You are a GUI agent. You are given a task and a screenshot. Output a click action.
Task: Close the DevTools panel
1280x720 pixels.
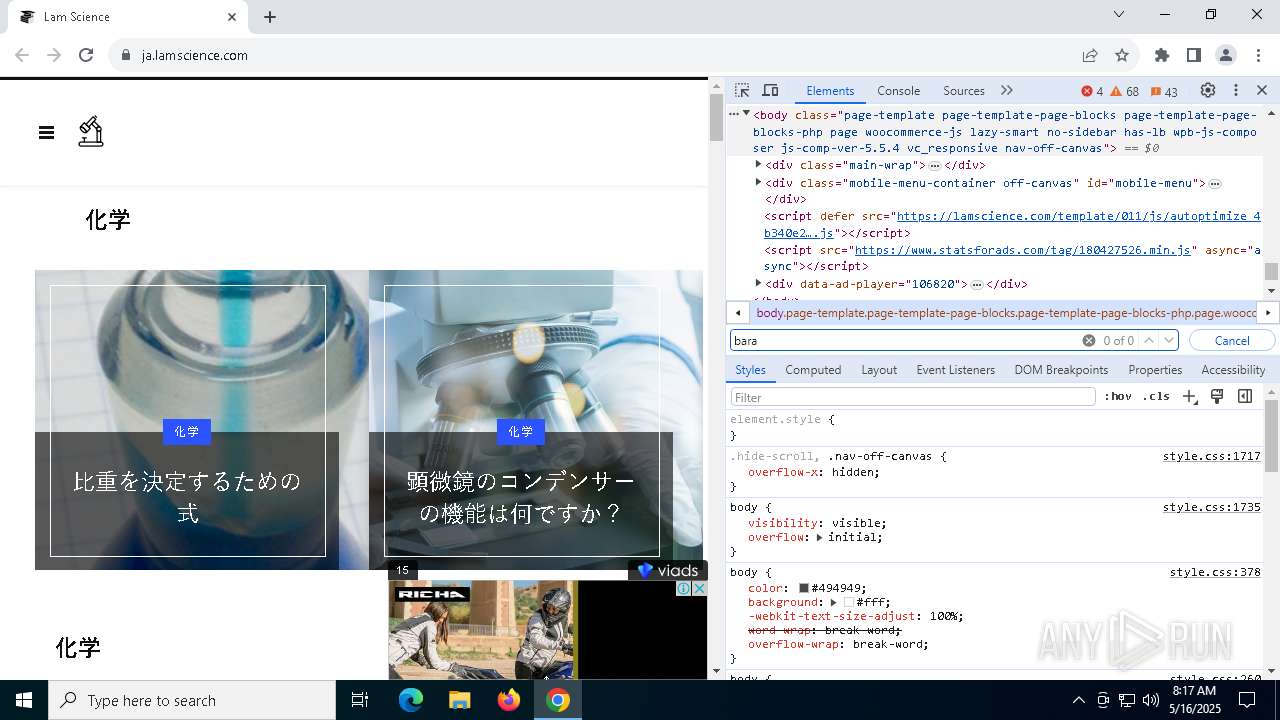(x=1262, y=90)
